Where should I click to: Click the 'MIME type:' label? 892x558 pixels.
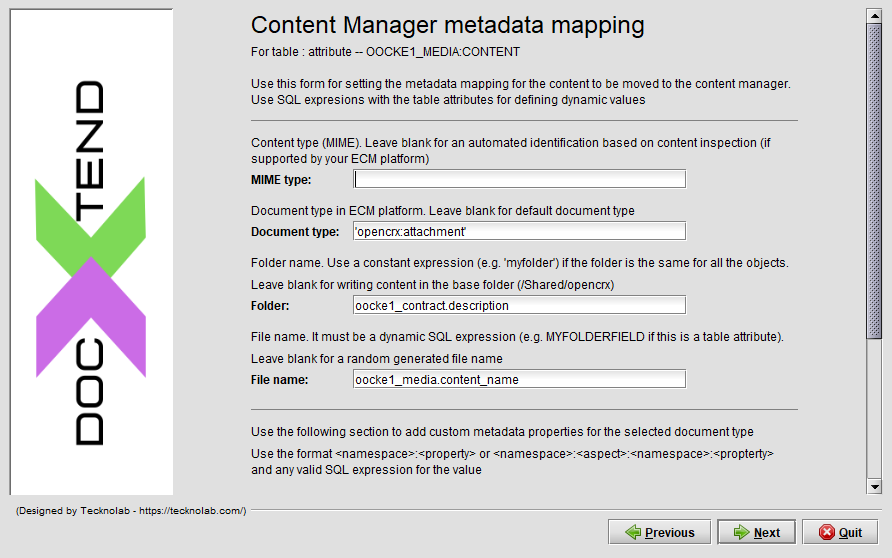tap(281, 180)
